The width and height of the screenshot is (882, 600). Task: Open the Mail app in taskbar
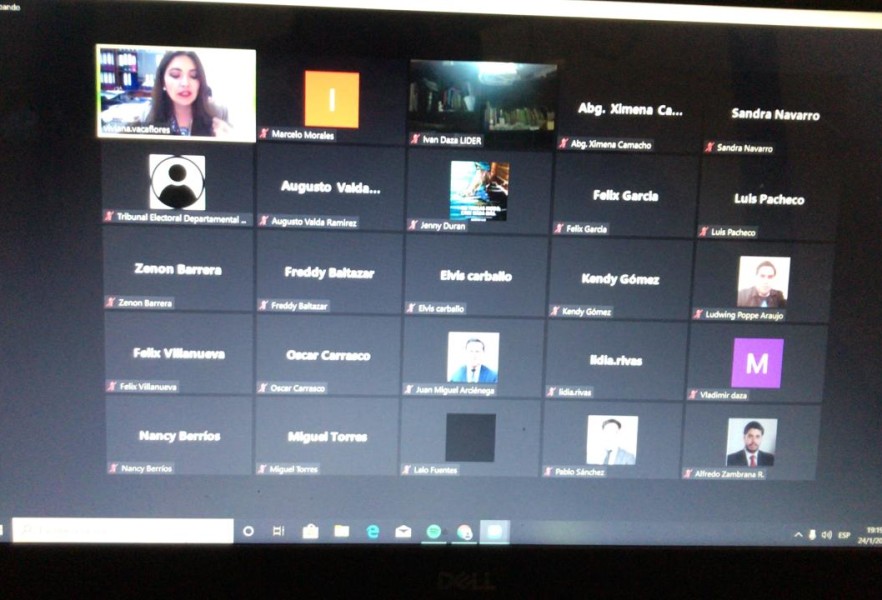[403, 532]
